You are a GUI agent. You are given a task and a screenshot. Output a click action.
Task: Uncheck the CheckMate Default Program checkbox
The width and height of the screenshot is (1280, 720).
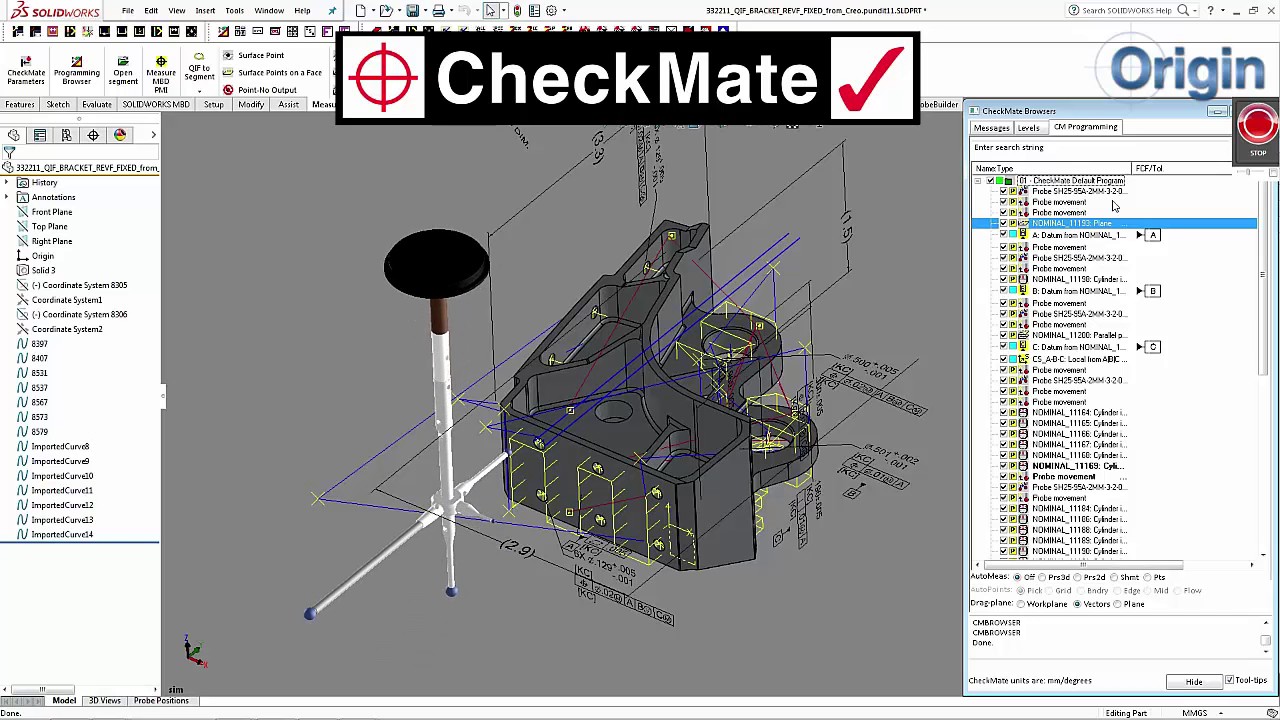pyautogui.click(x=990, y=181)
